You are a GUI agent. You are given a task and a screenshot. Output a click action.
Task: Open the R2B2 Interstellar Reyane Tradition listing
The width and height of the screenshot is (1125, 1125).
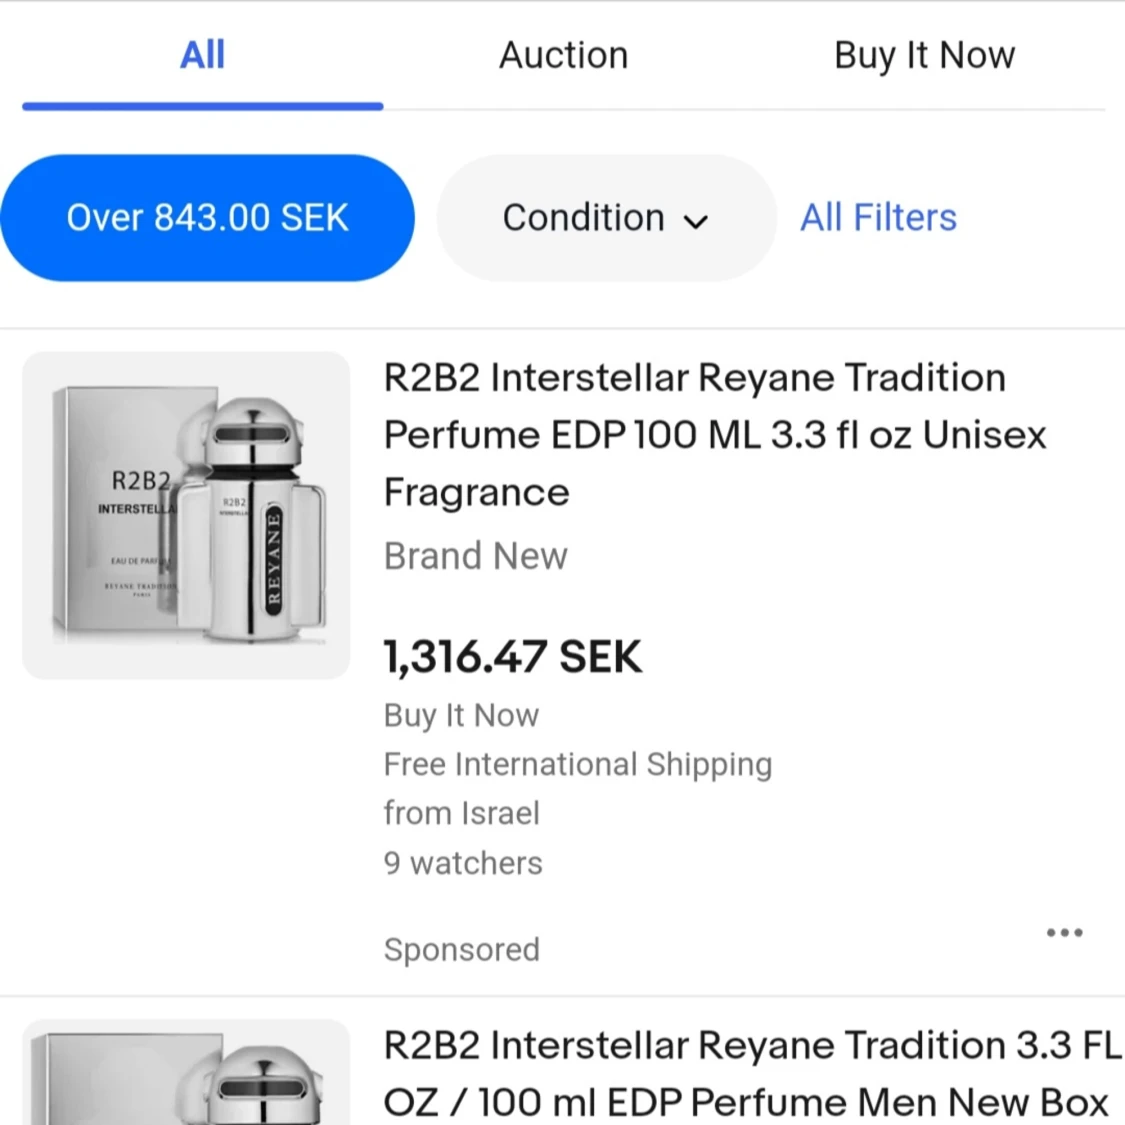click(713, 434)
